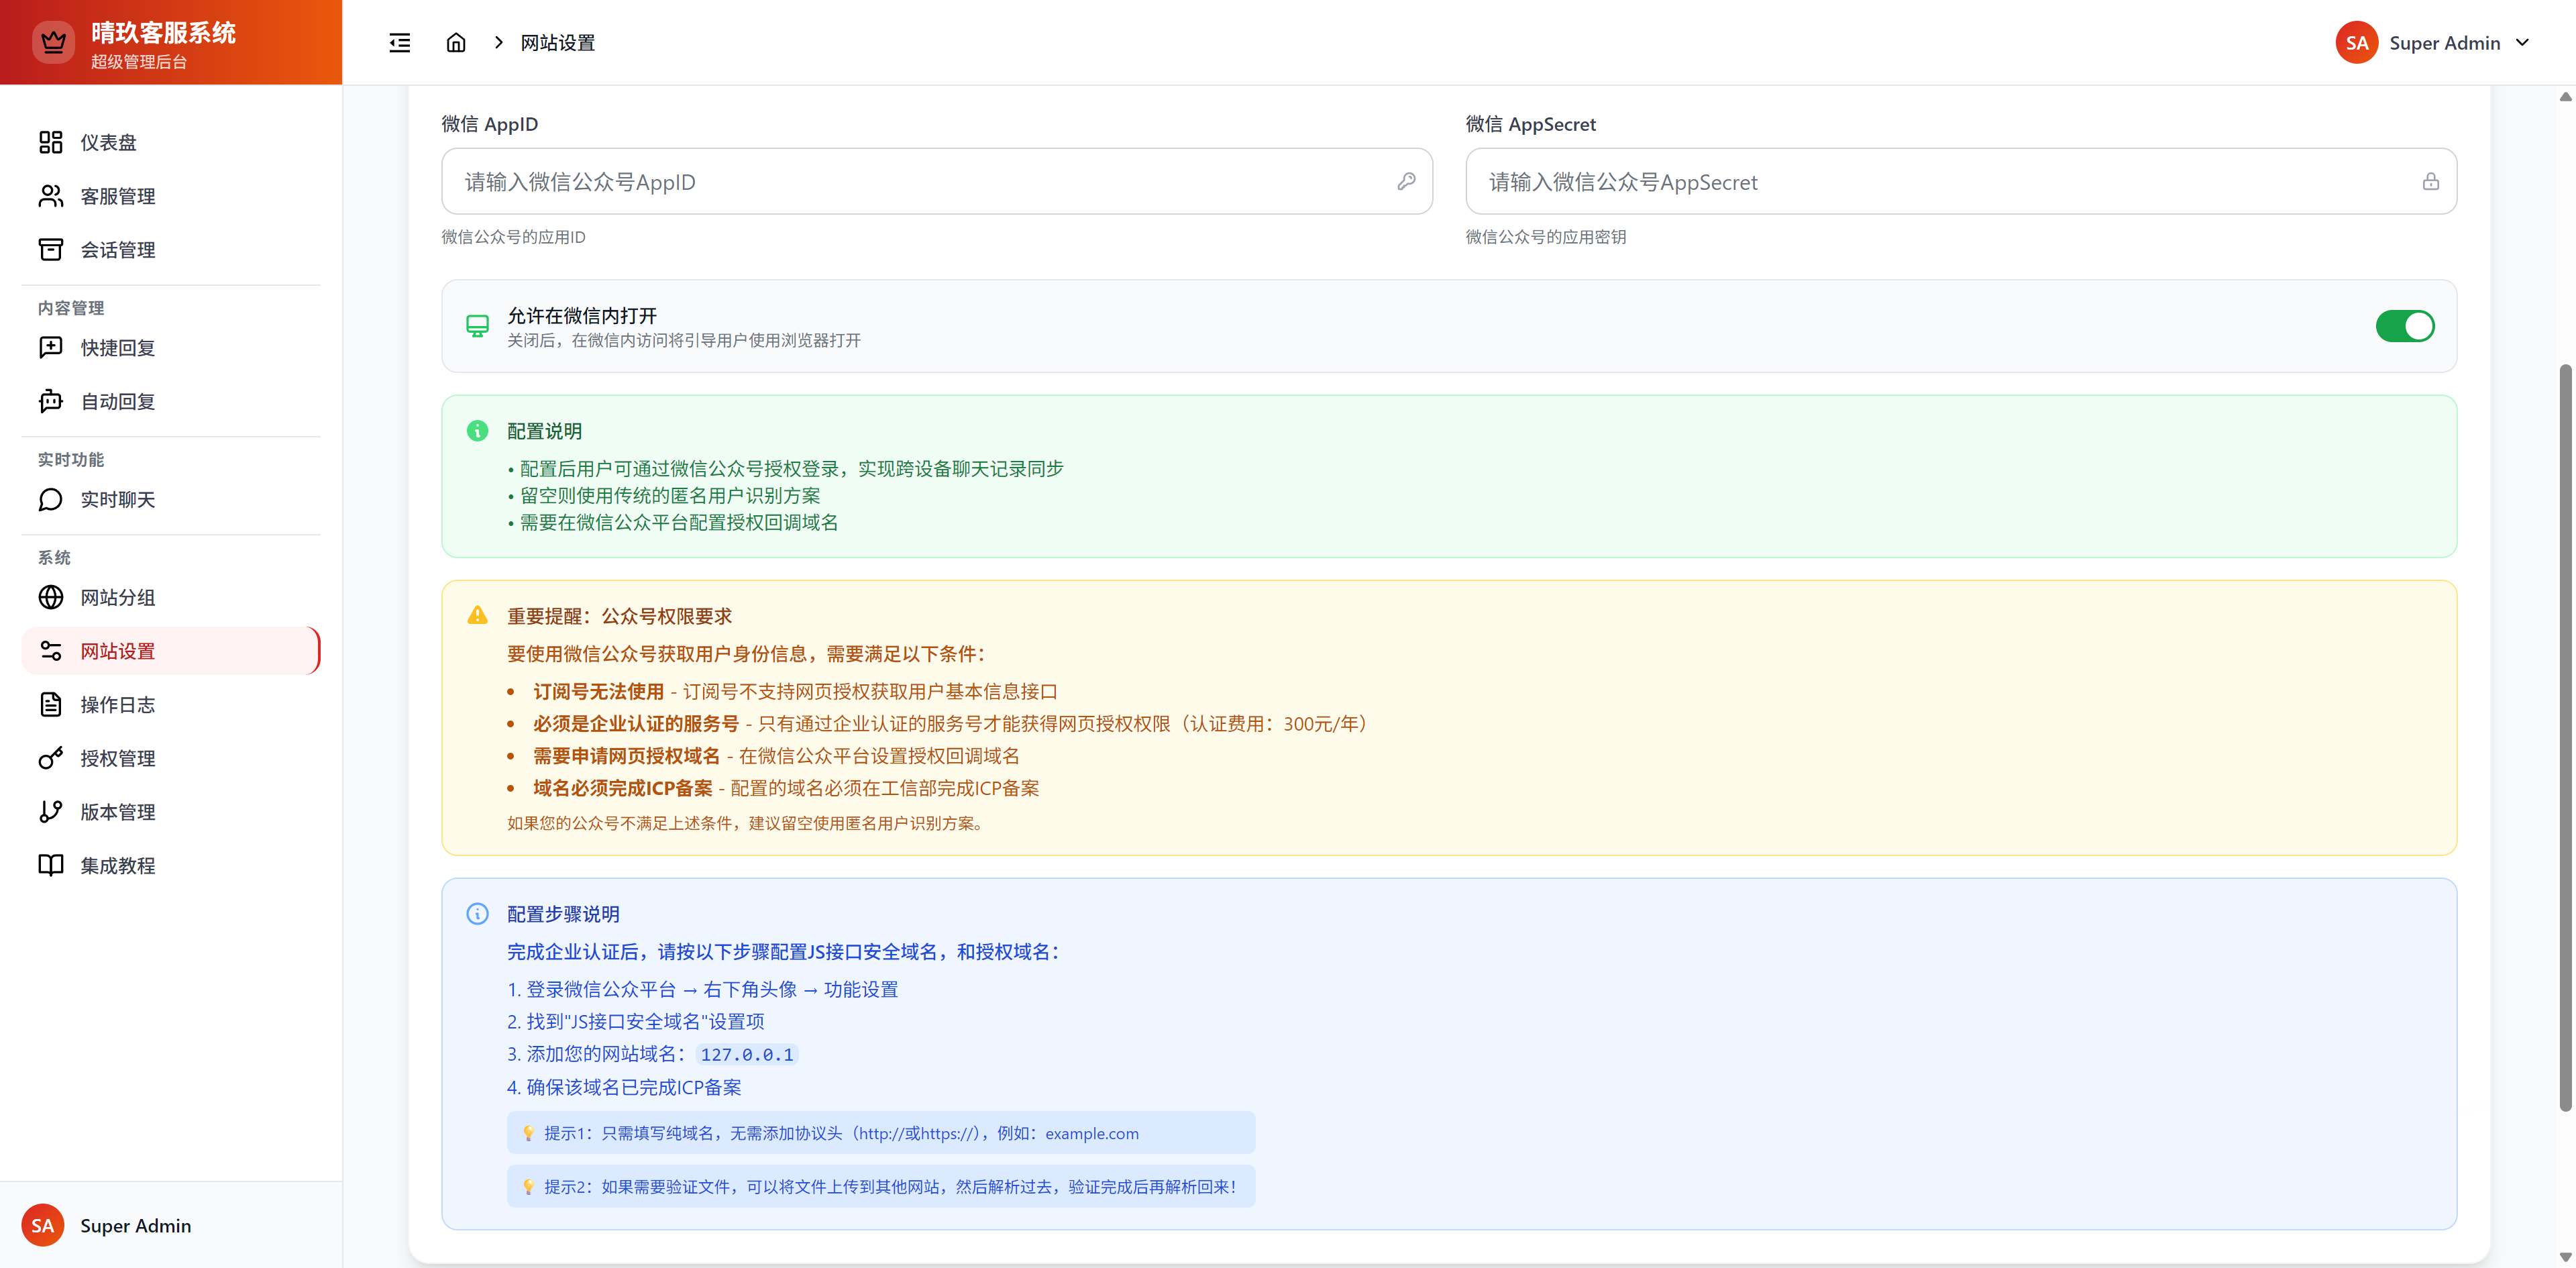Select 自动回复 bot icon

51,401
